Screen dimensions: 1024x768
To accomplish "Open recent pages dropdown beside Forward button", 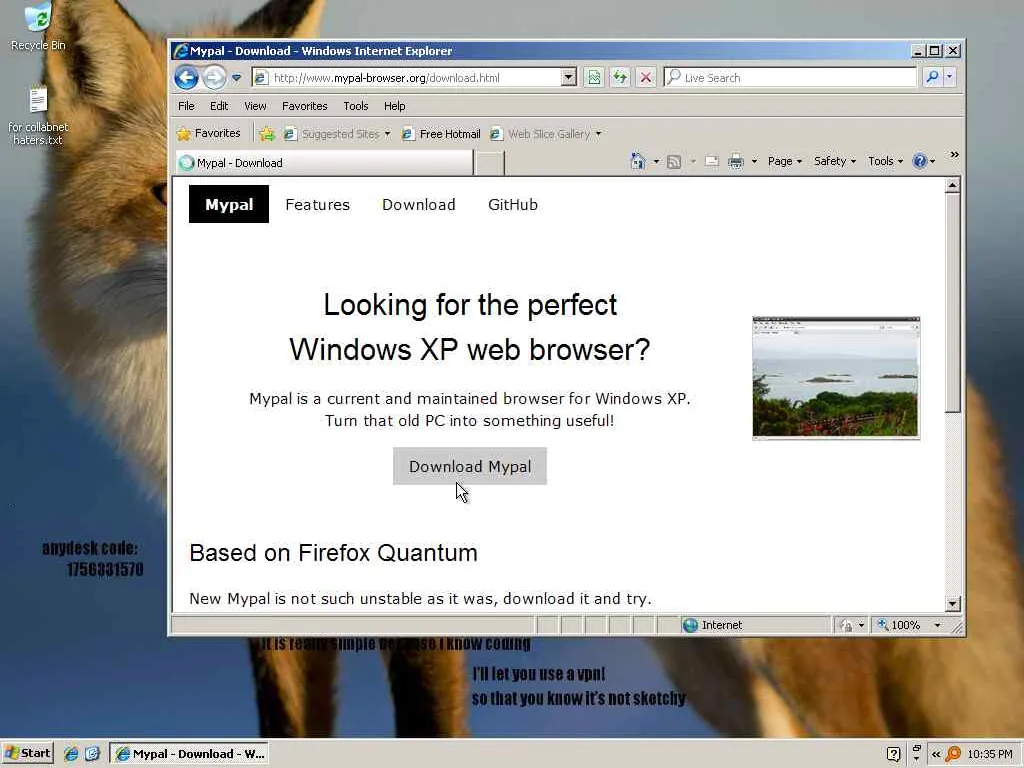I will 236,78.
